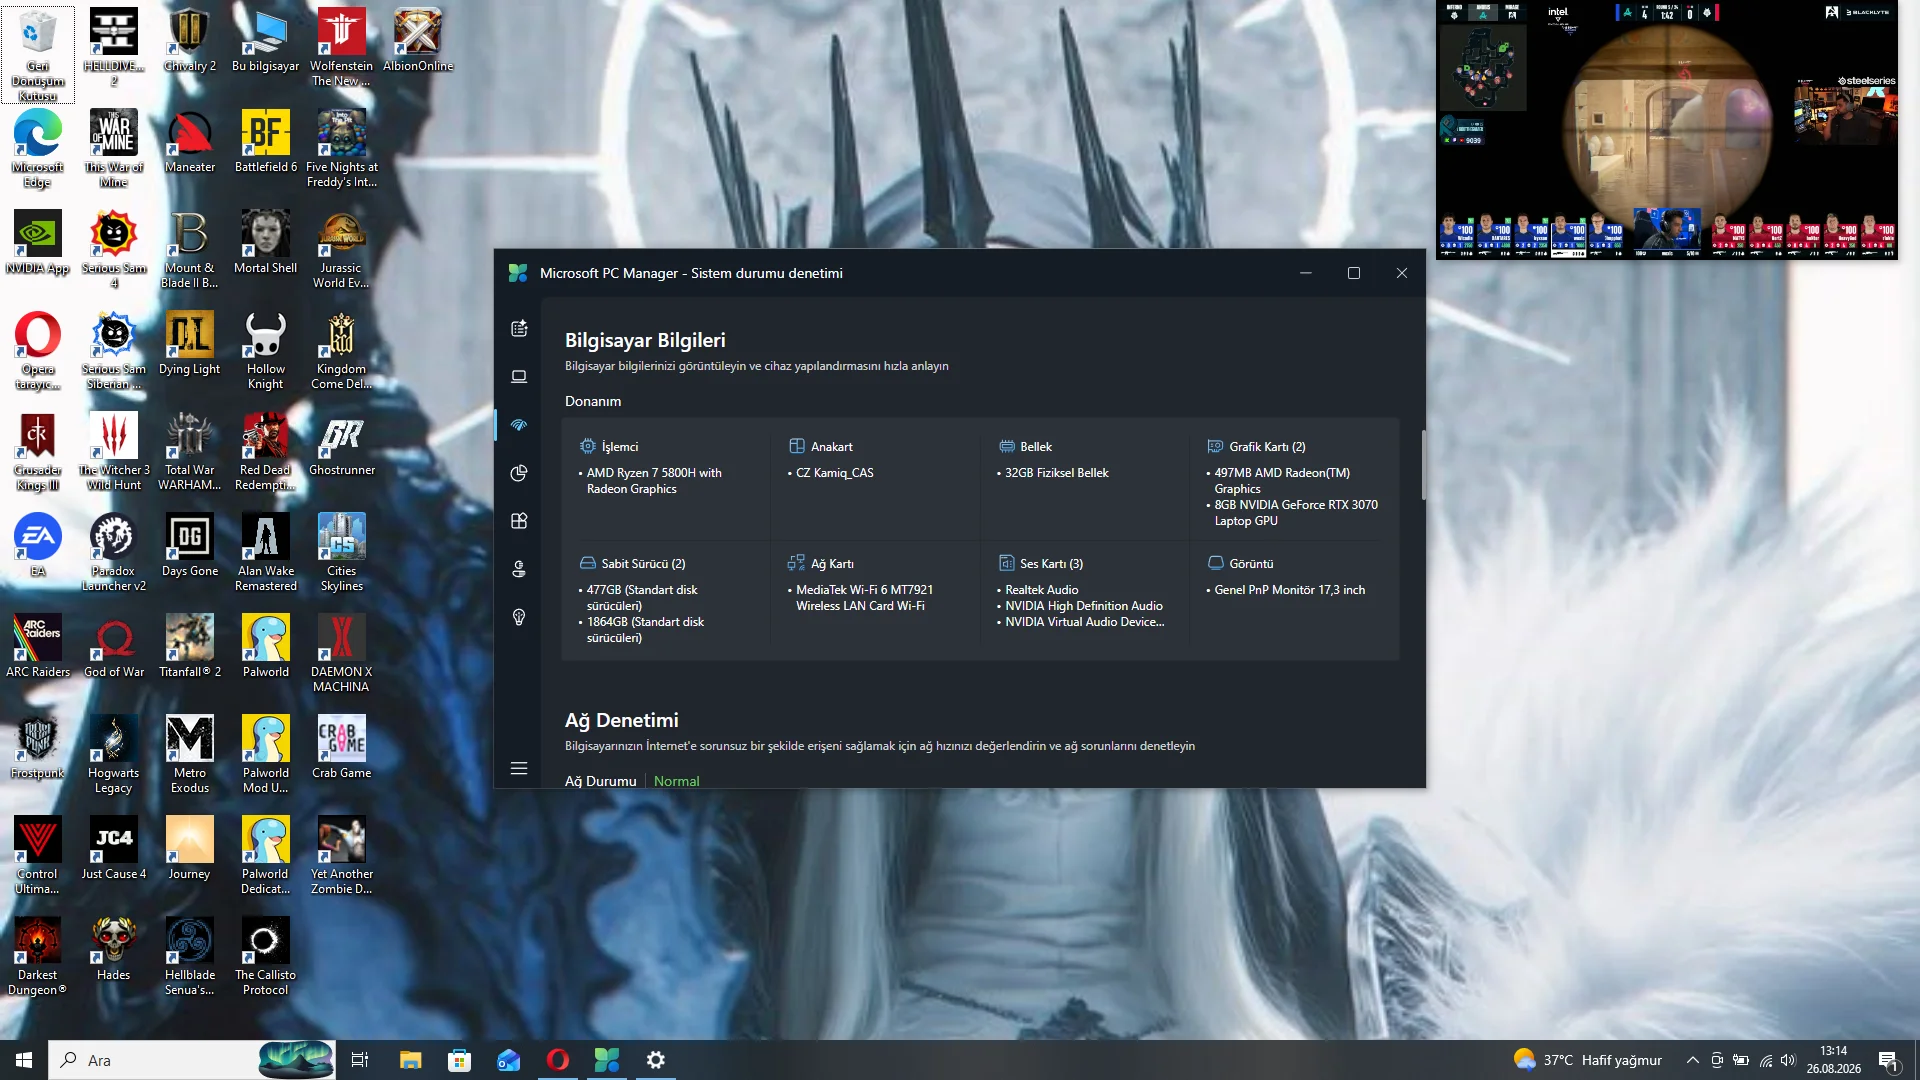Open This War of Mine shortcut
Screen dimensions: 1920x1080
pyautogui.click(x=114, y=148)
